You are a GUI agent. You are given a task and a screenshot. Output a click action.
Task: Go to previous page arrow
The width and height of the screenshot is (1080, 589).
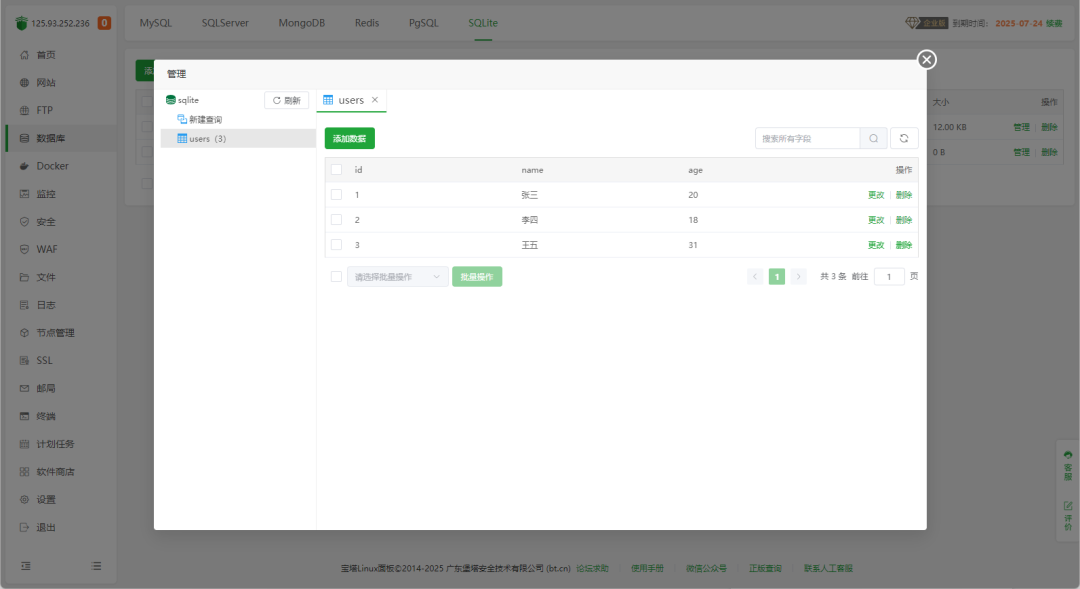tap(755, 277)
